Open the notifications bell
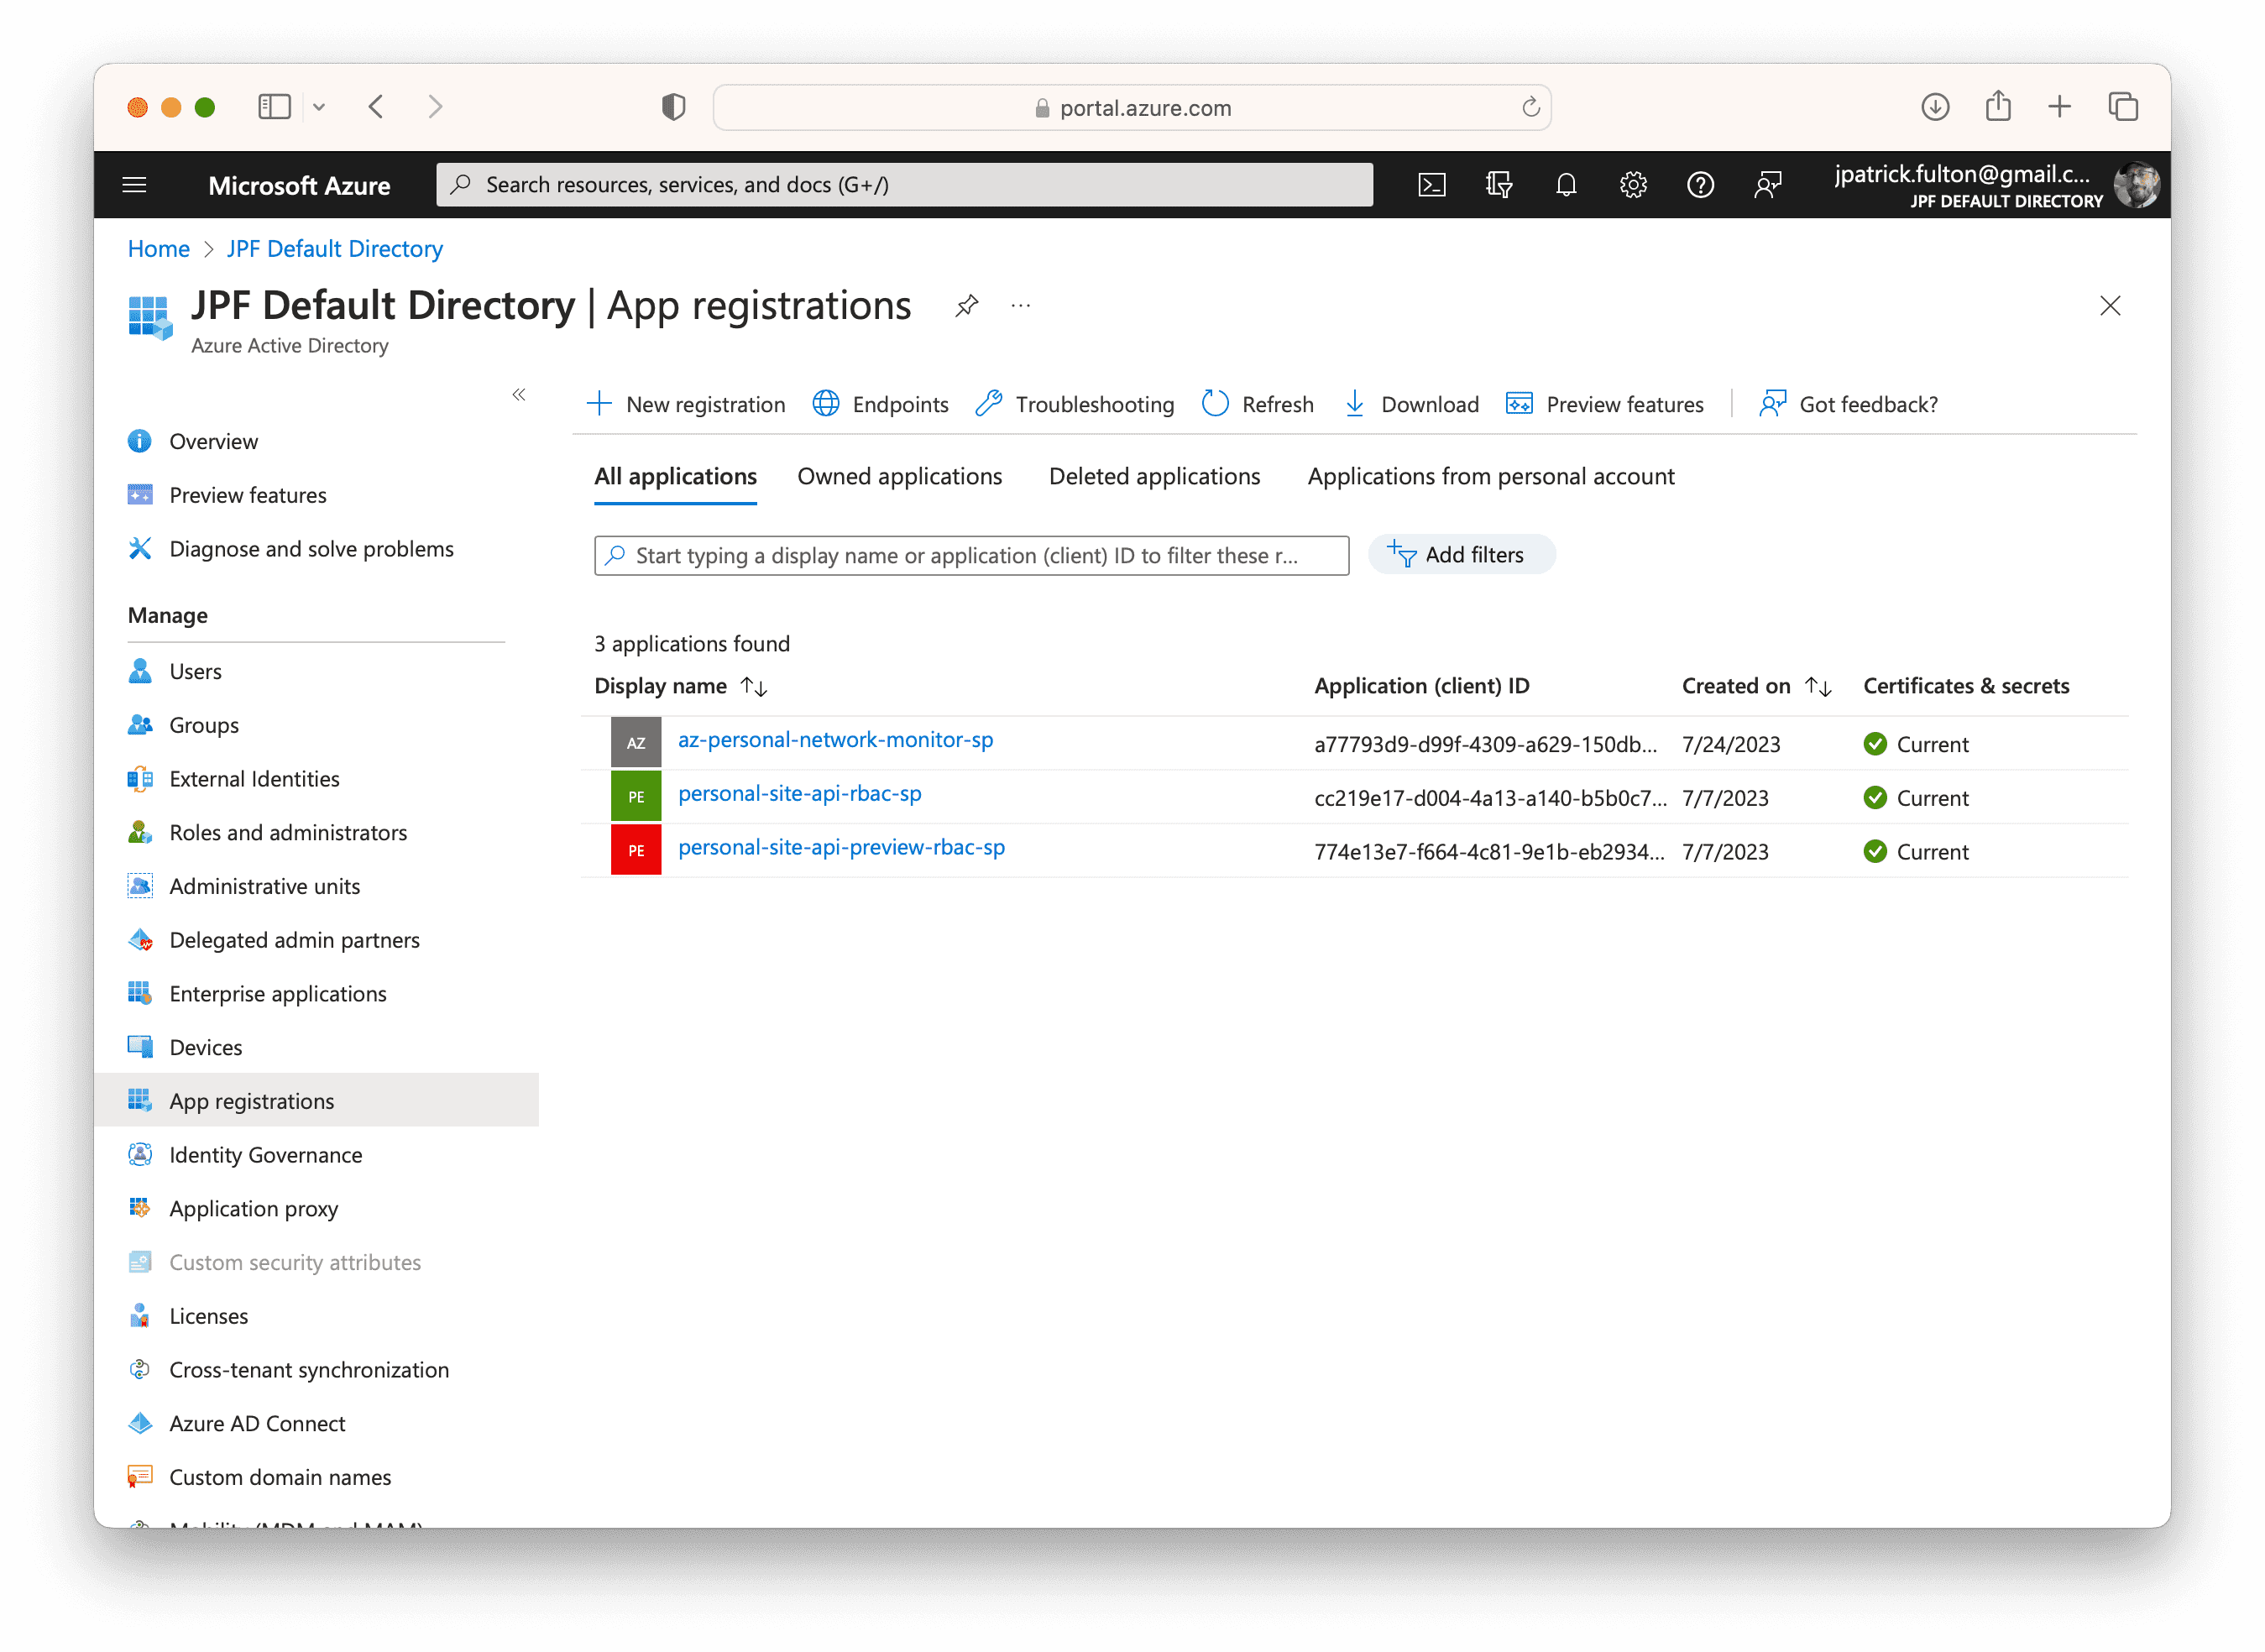This screenshot has width=2265, height=1652. point(1566,185)
